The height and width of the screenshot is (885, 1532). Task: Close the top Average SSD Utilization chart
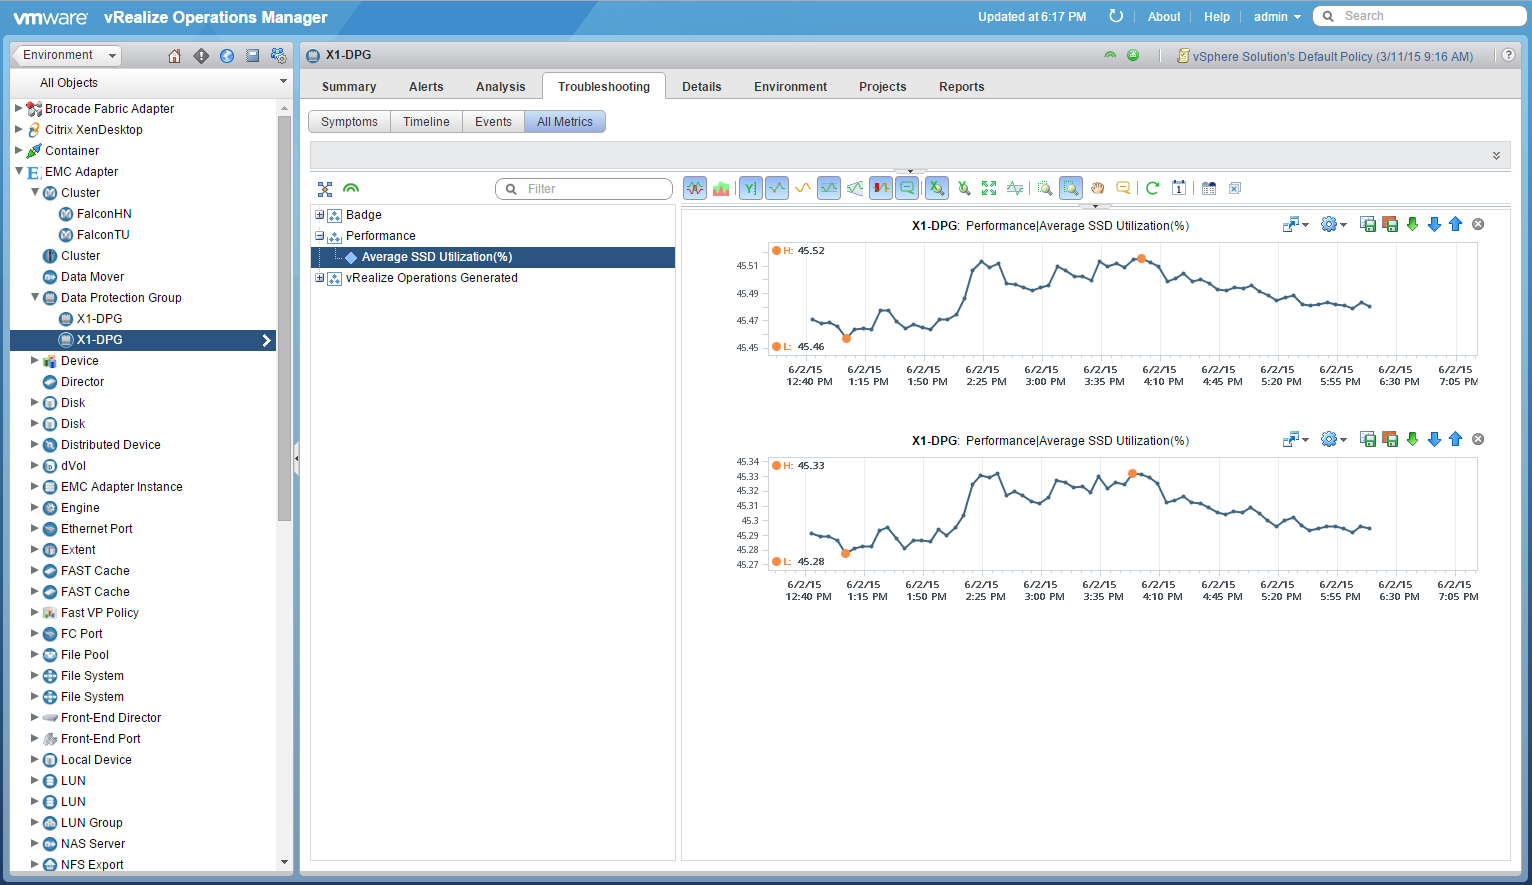[1478, 225]
